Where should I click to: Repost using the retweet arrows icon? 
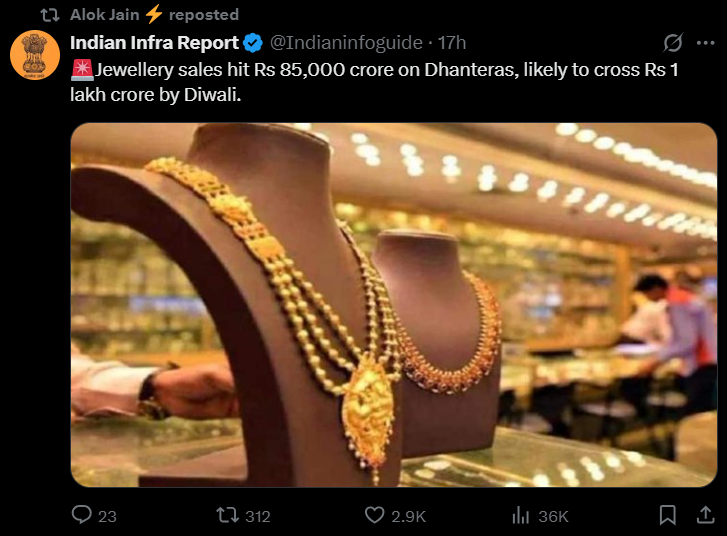(x=228, y=515)
